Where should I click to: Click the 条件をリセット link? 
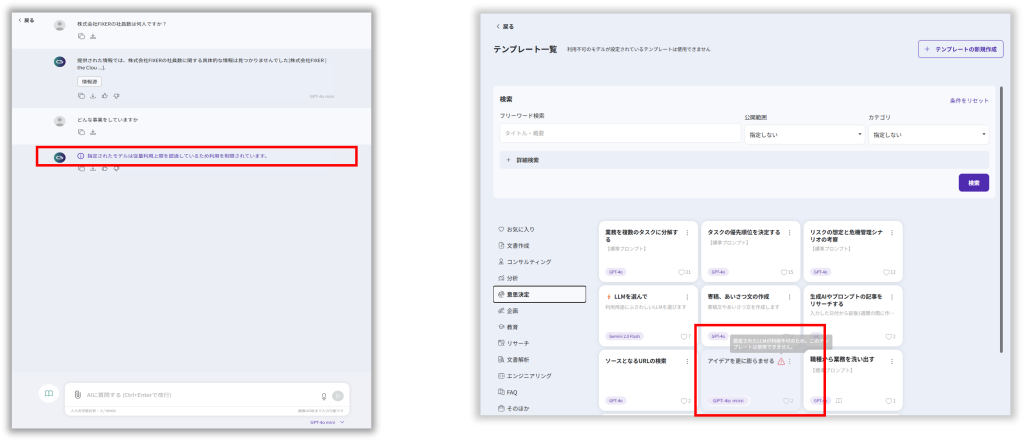coord(968,100)
